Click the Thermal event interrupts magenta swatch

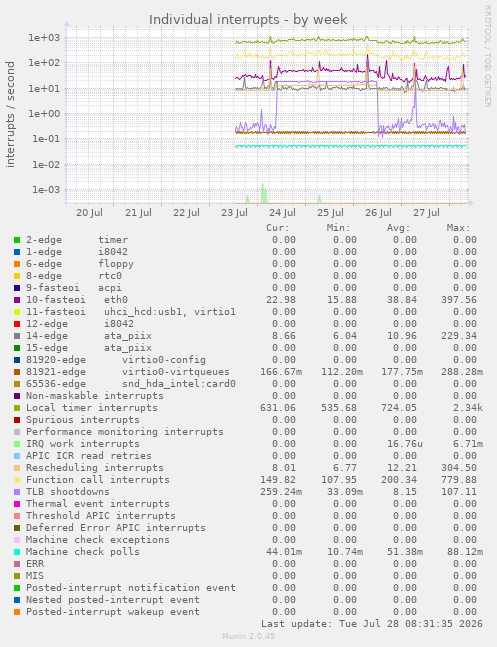coord(17,504)
